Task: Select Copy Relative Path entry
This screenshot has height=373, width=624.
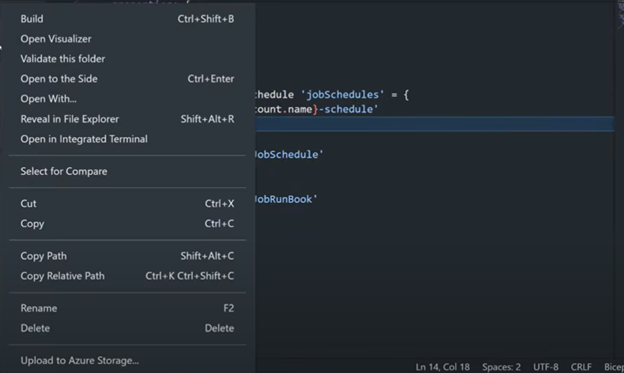Action: coord(127,276)
